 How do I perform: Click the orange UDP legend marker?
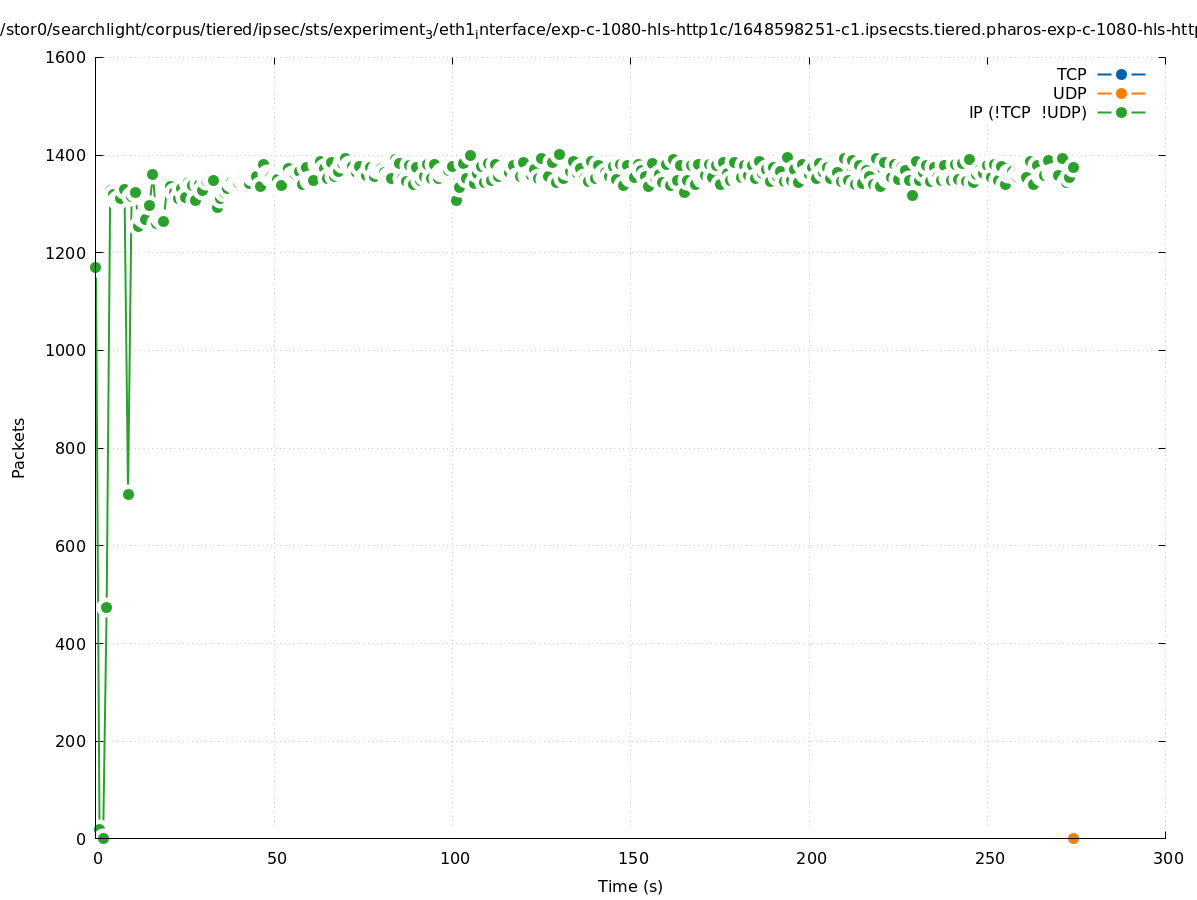(x=1121, y=93)
